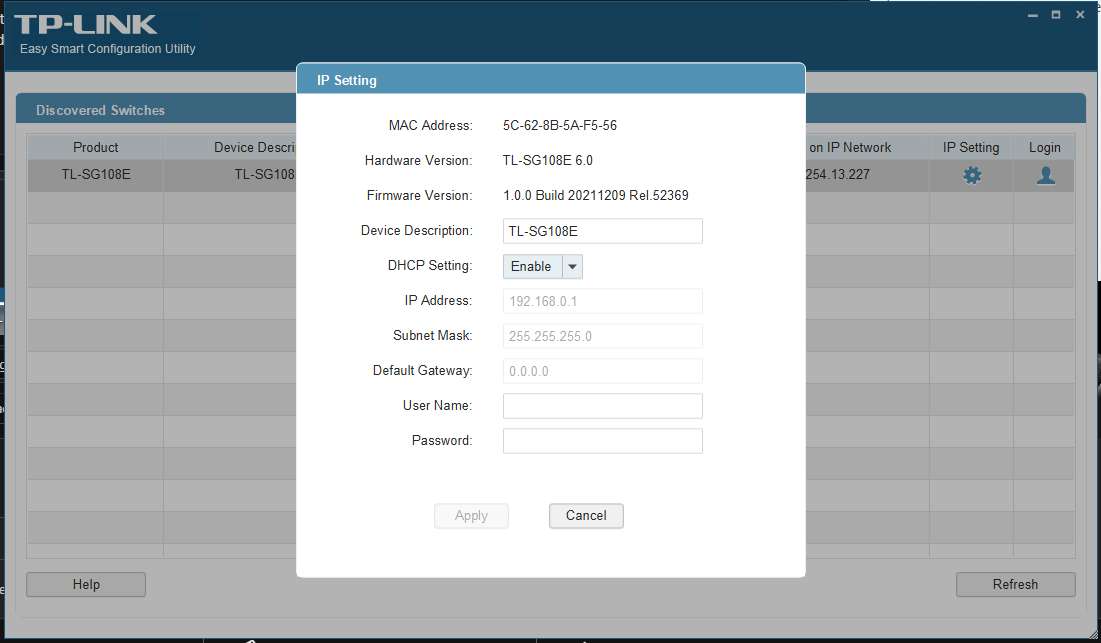Click the MAC address 5C-62-8B-5A-F5-56
The height and width of the screenshot is (643, 1101).
[x=560, y=126]
